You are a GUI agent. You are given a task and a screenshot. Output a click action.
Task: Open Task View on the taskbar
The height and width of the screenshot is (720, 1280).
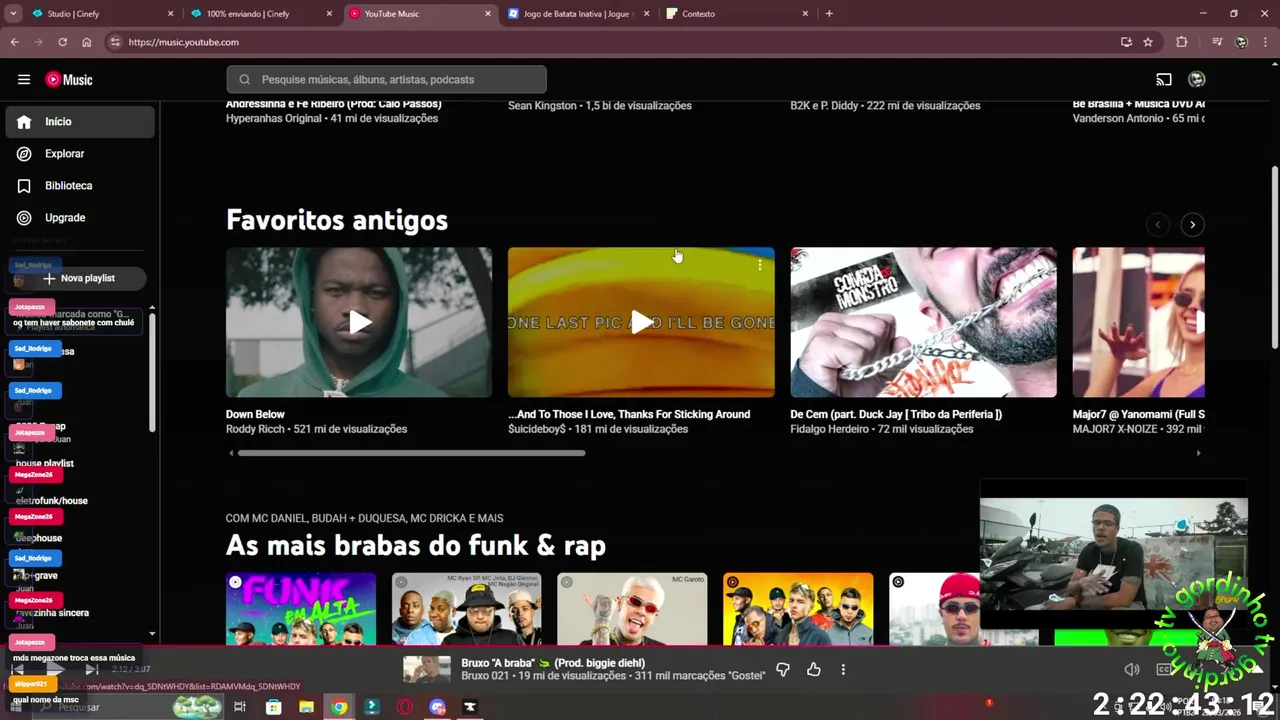pos(240,707)
